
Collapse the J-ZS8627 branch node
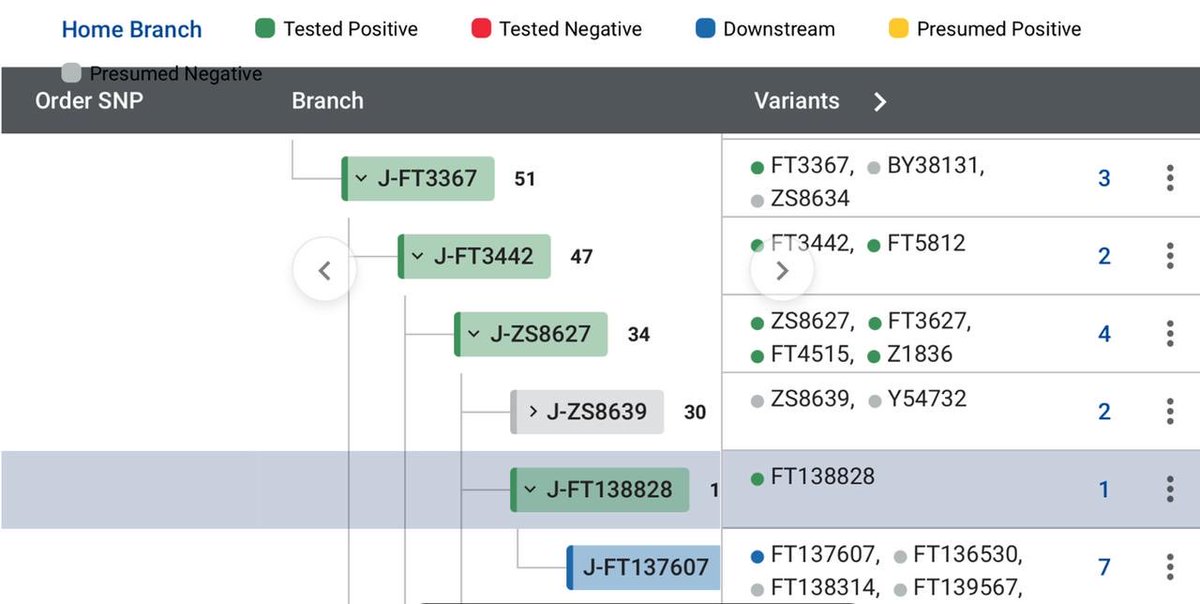pyautogui.click(x=474, y=334)
